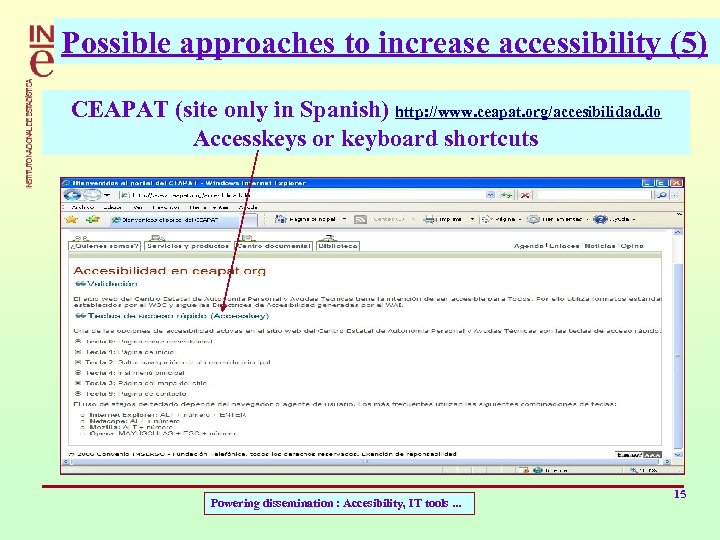Click the Opine link
The width and height of the screenshot is (720, 540).
point(632,246)
